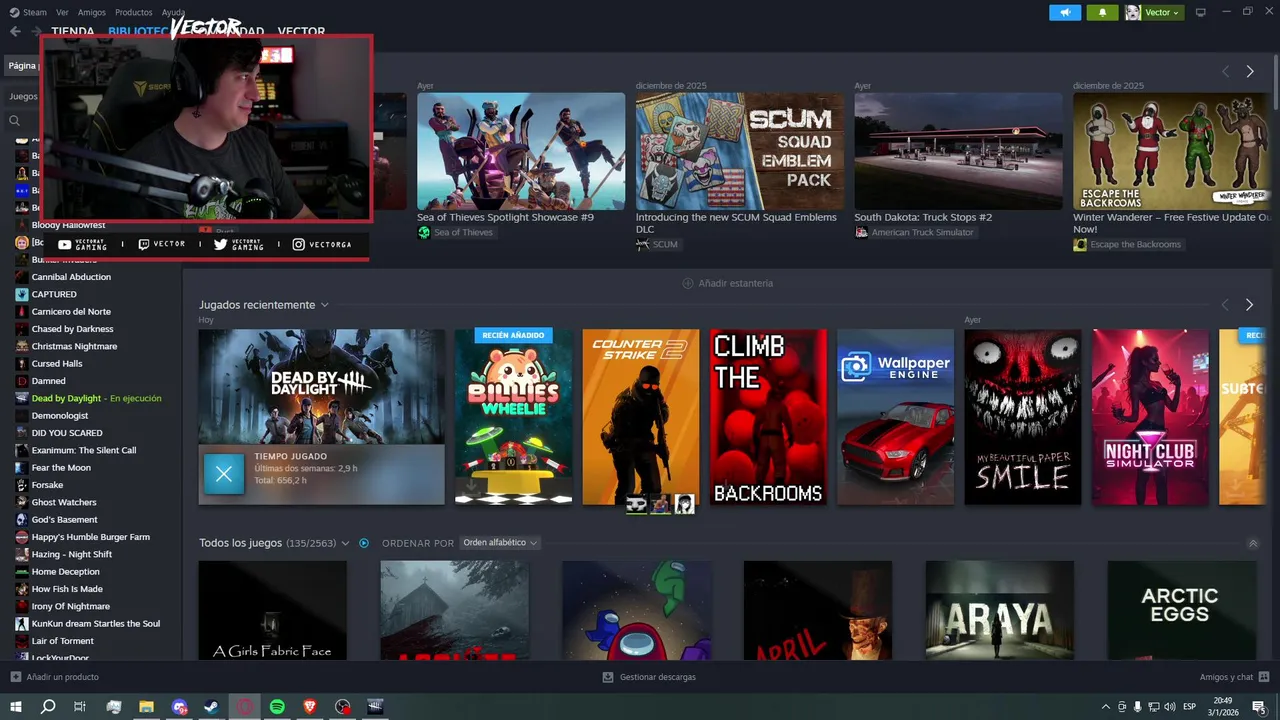
Task: Open Sea of Thieves Spotlight Showcase #9 article
Action: point(521,151)
